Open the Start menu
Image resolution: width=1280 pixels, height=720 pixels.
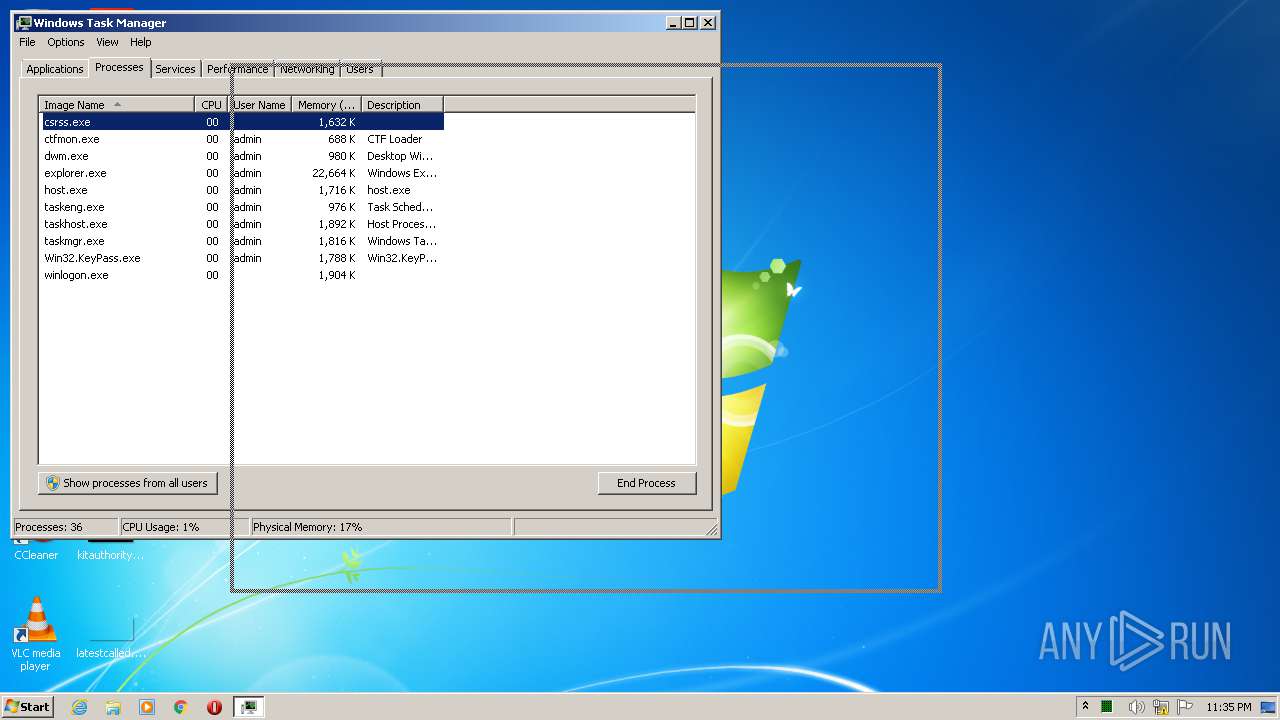[27, 706]
